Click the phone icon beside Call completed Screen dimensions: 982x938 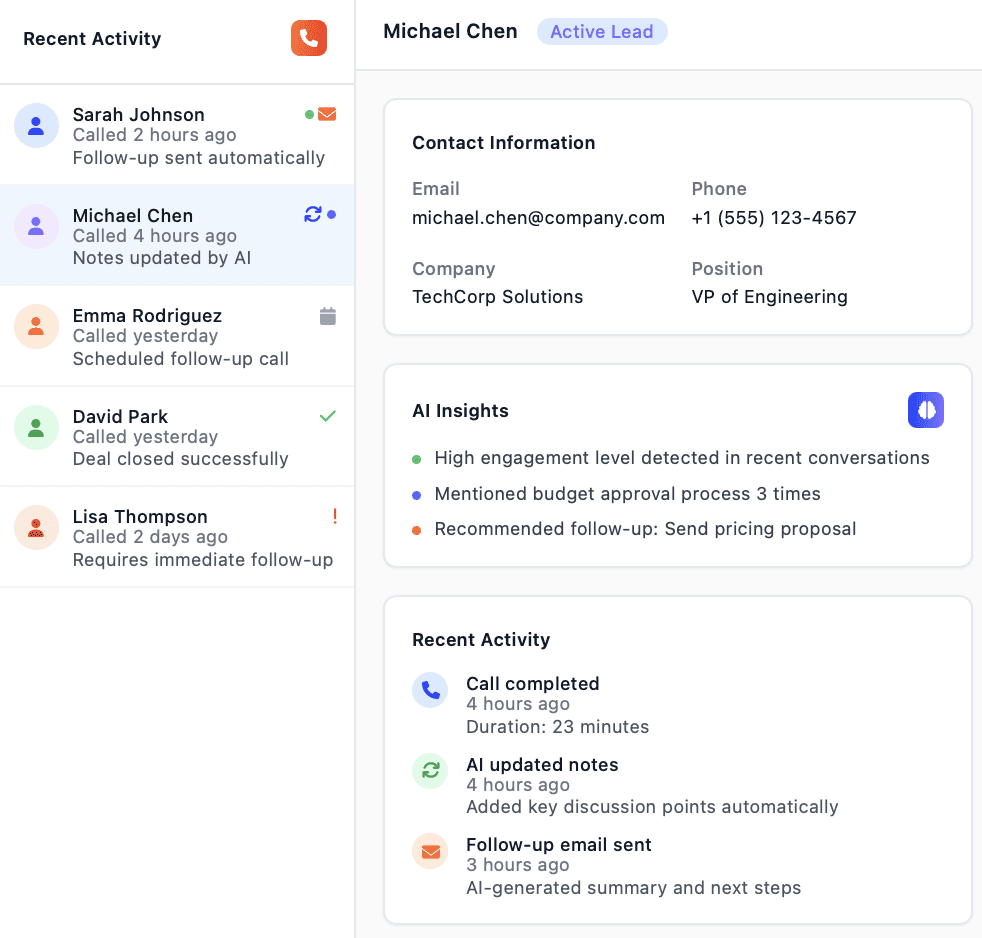coord(429,690)
